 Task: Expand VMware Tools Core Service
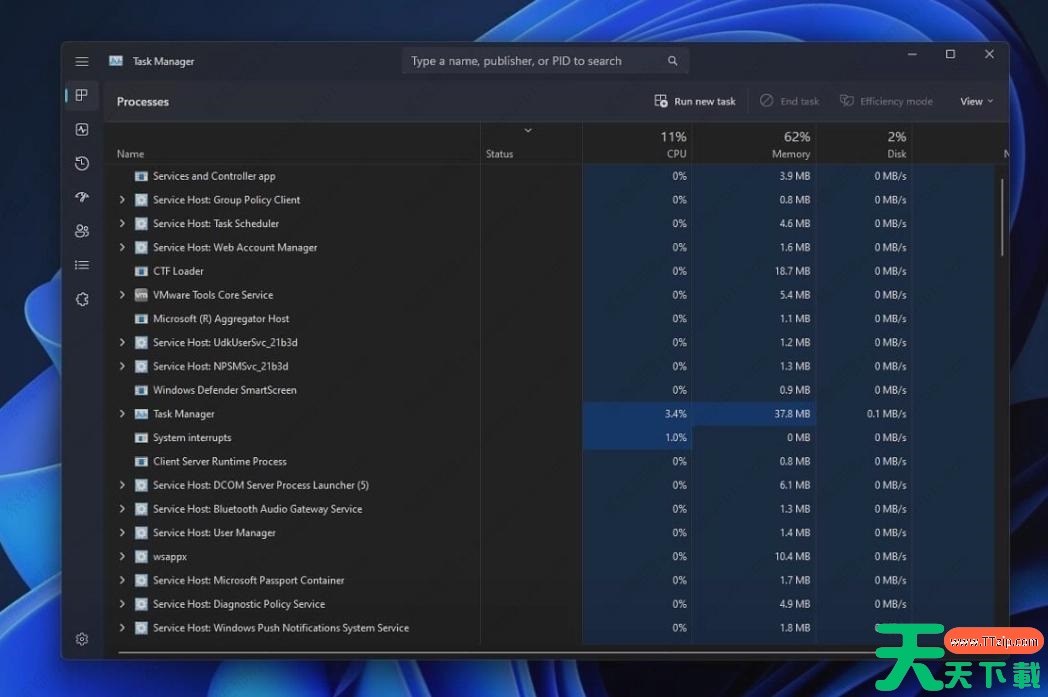tap(122, 295)
